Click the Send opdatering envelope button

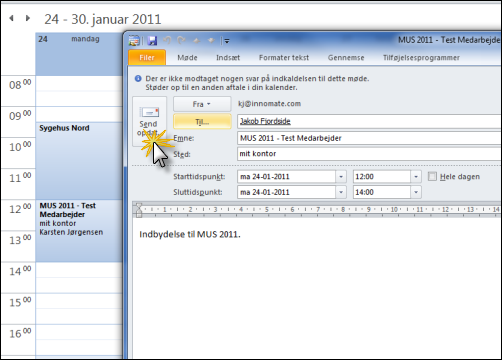point(149,122)
